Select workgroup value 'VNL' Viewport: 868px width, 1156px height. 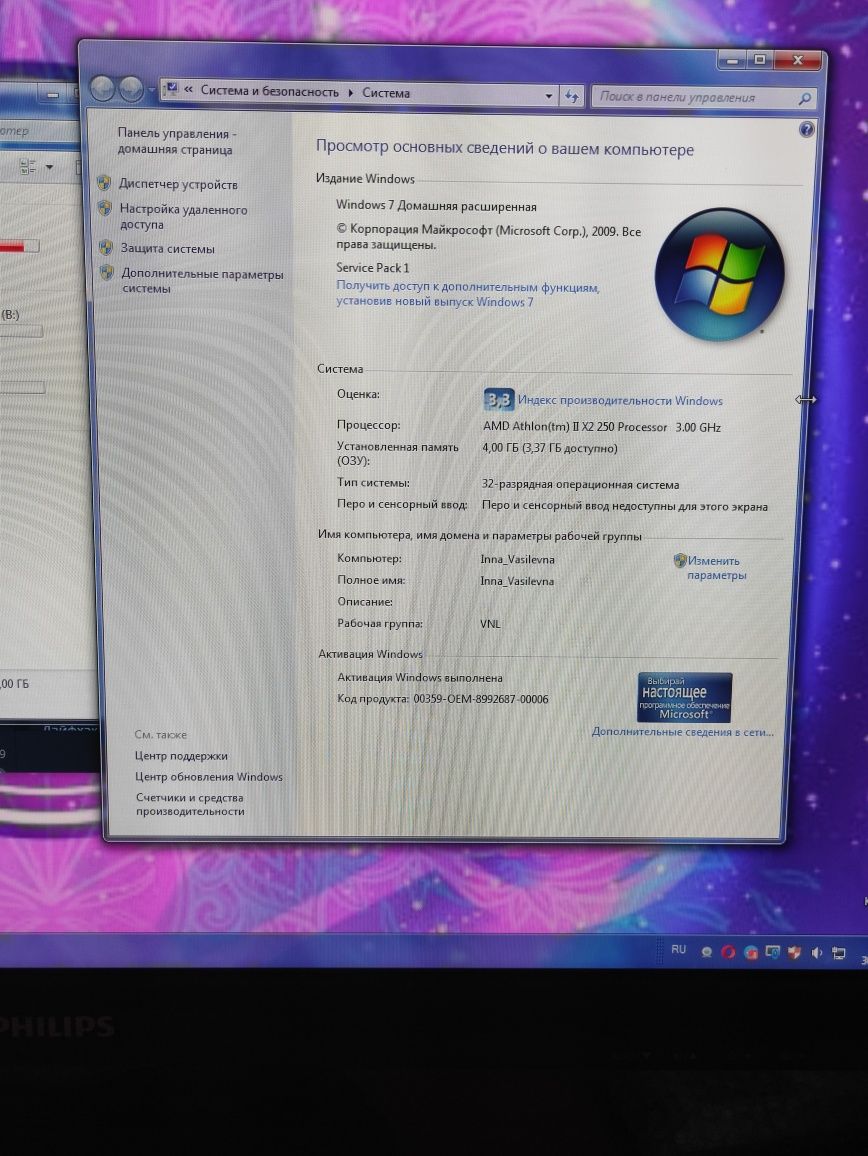click(x=490, y=624)
